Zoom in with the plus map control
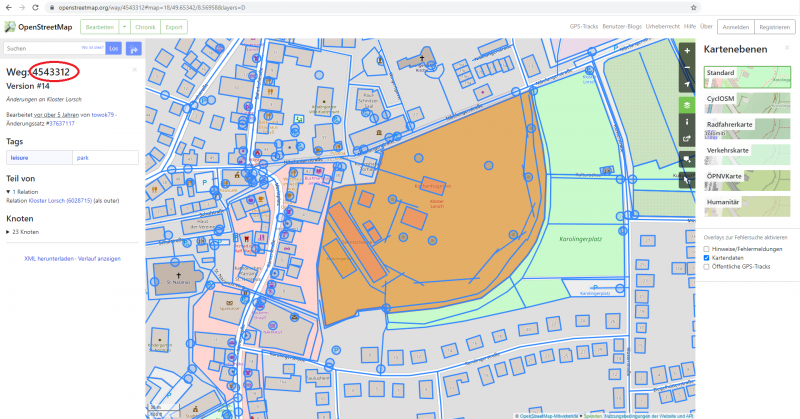 point(686,49)
